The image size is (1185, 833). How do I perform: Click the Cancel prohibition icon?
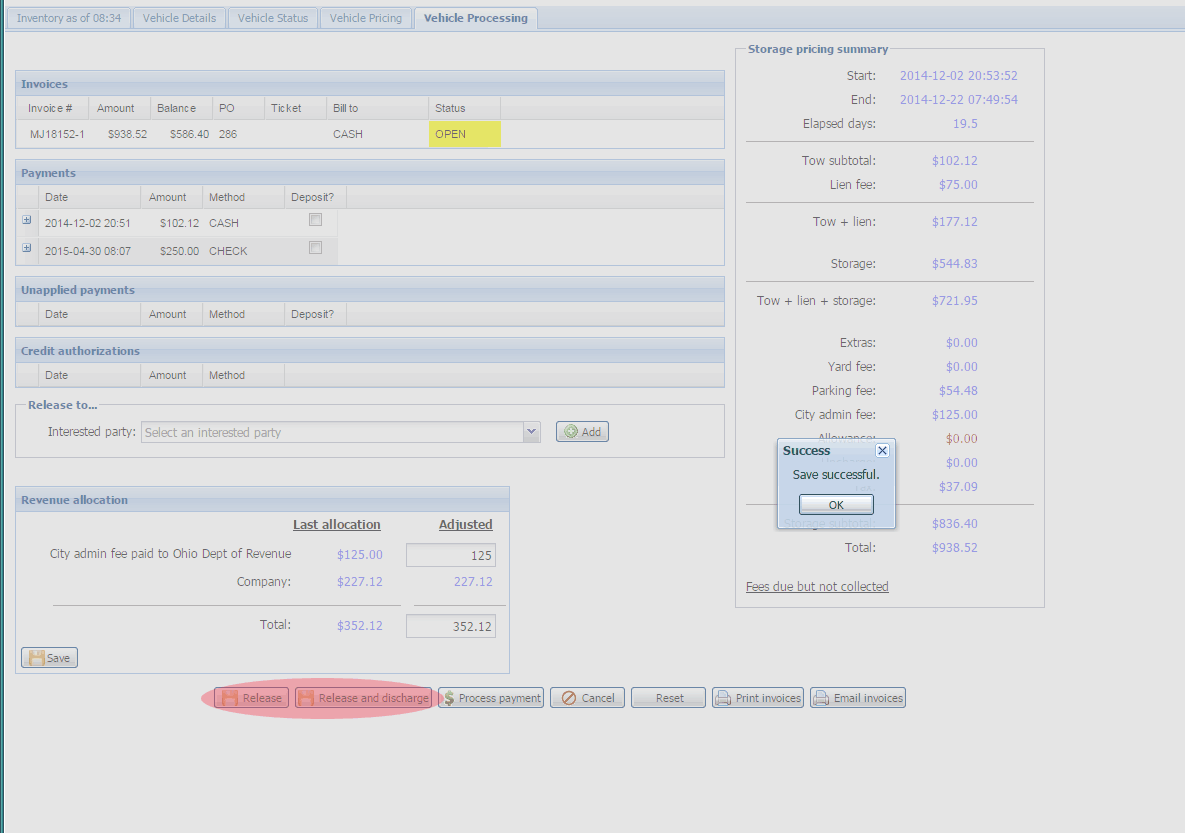point(568,698)
